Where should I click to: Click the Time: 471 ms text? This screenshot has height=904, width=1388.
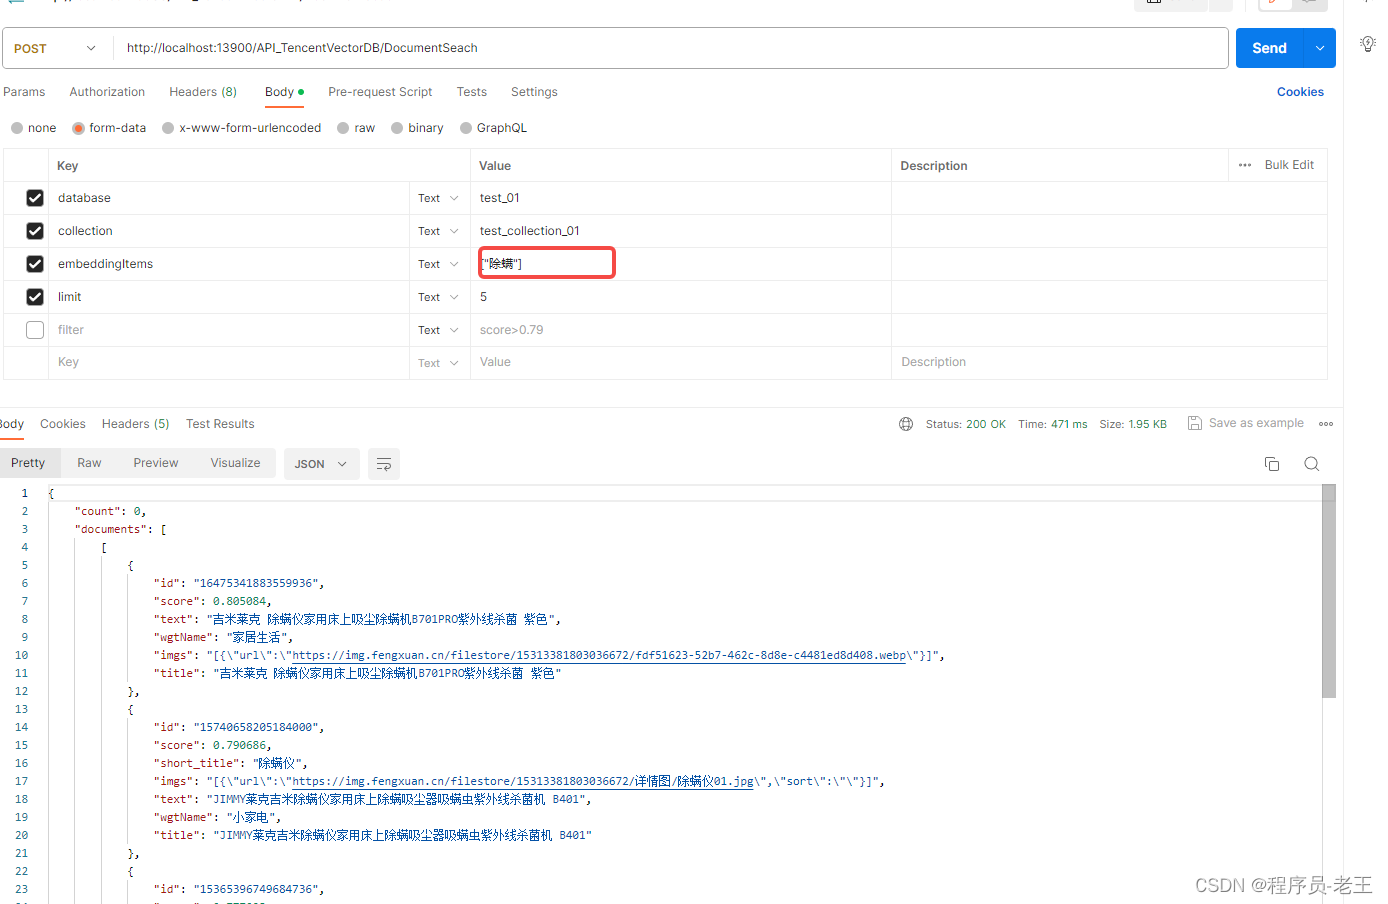[1052, 424]
